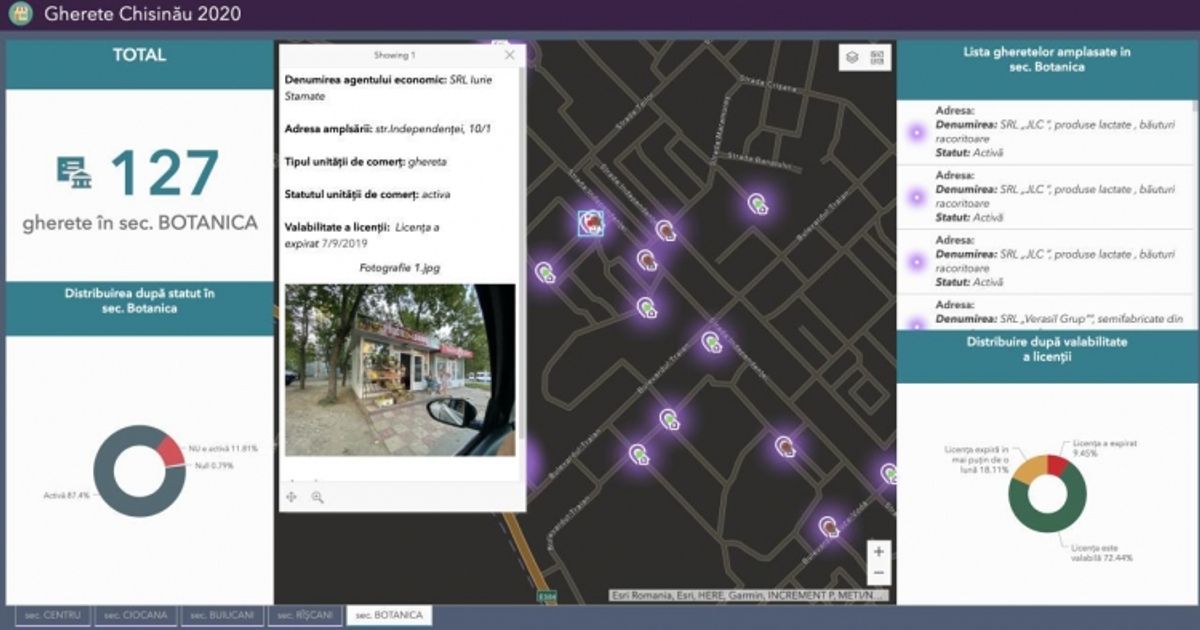Click the Statutul unității de comerț field
This screenshot has height=630, width=1200.
pos(366,194)
